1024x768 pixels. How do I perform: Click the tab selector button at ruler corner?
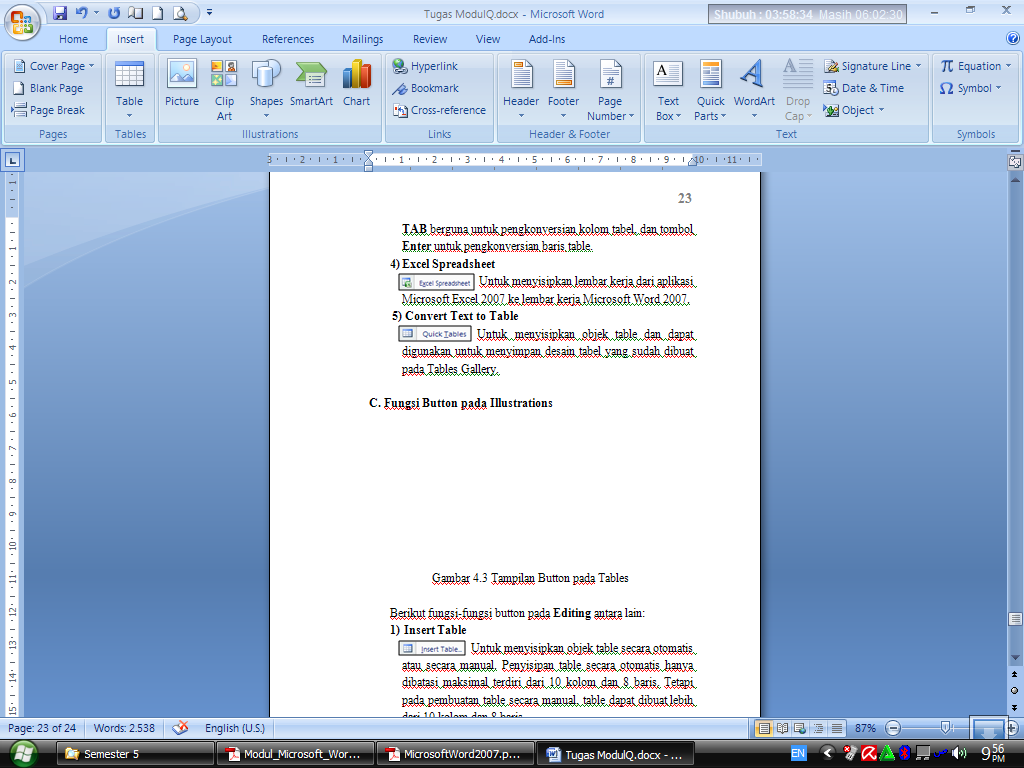[x=12, y=160]
